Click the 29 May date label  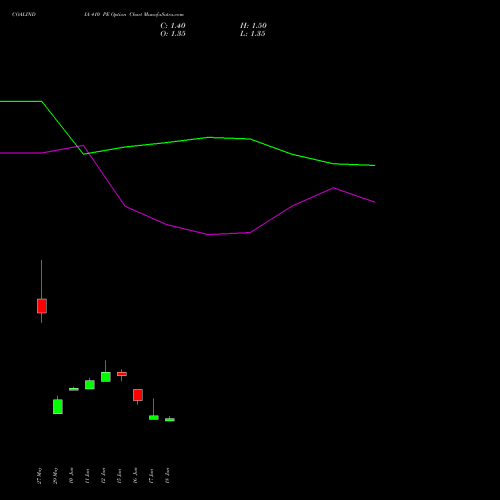55,476
